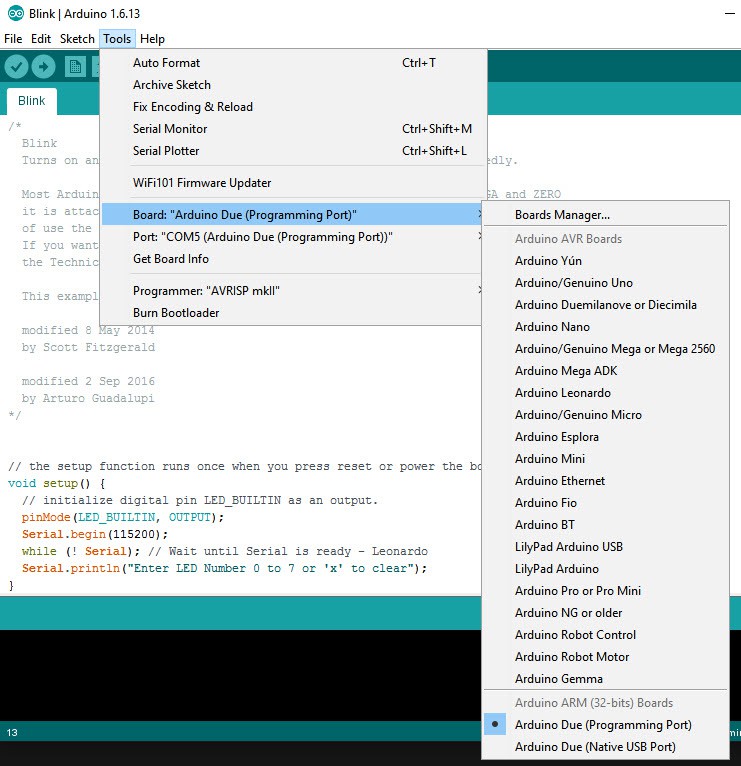Click the 'void setup() {' code line

tap(57, 483)
